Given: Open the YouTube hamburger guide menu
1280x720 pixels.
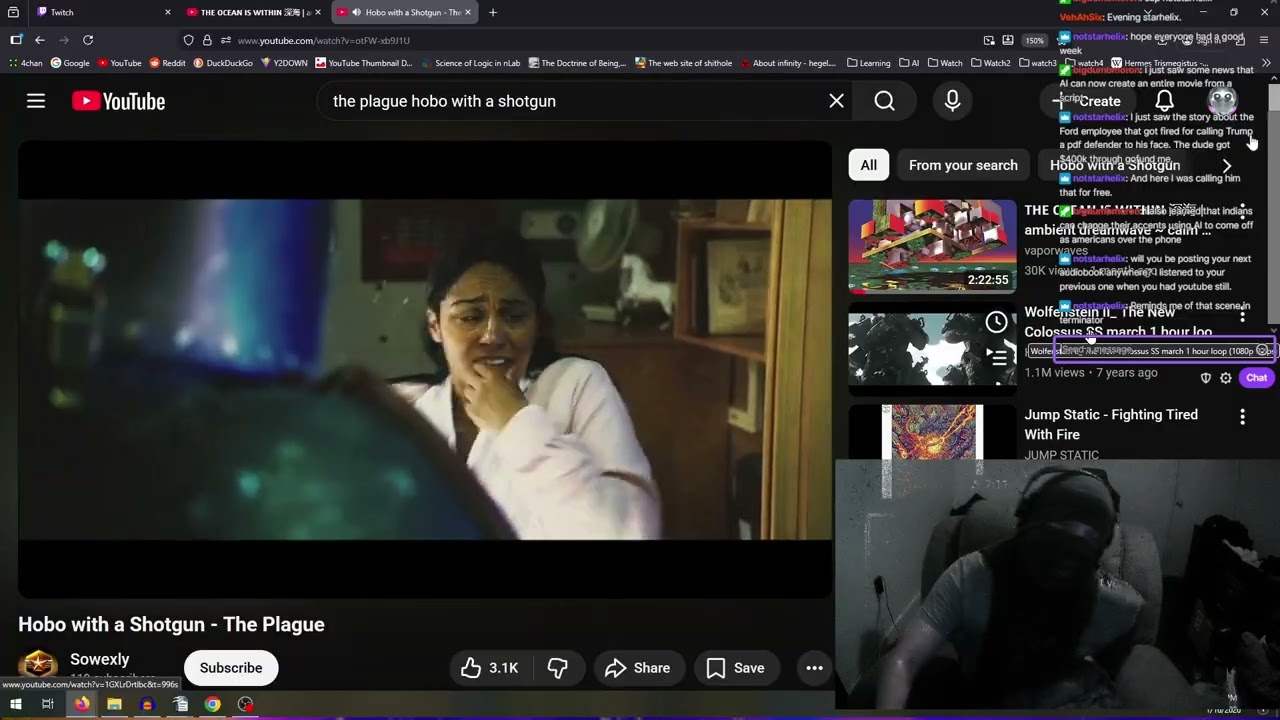Looking at the screenshot, I should pos(36,101).
